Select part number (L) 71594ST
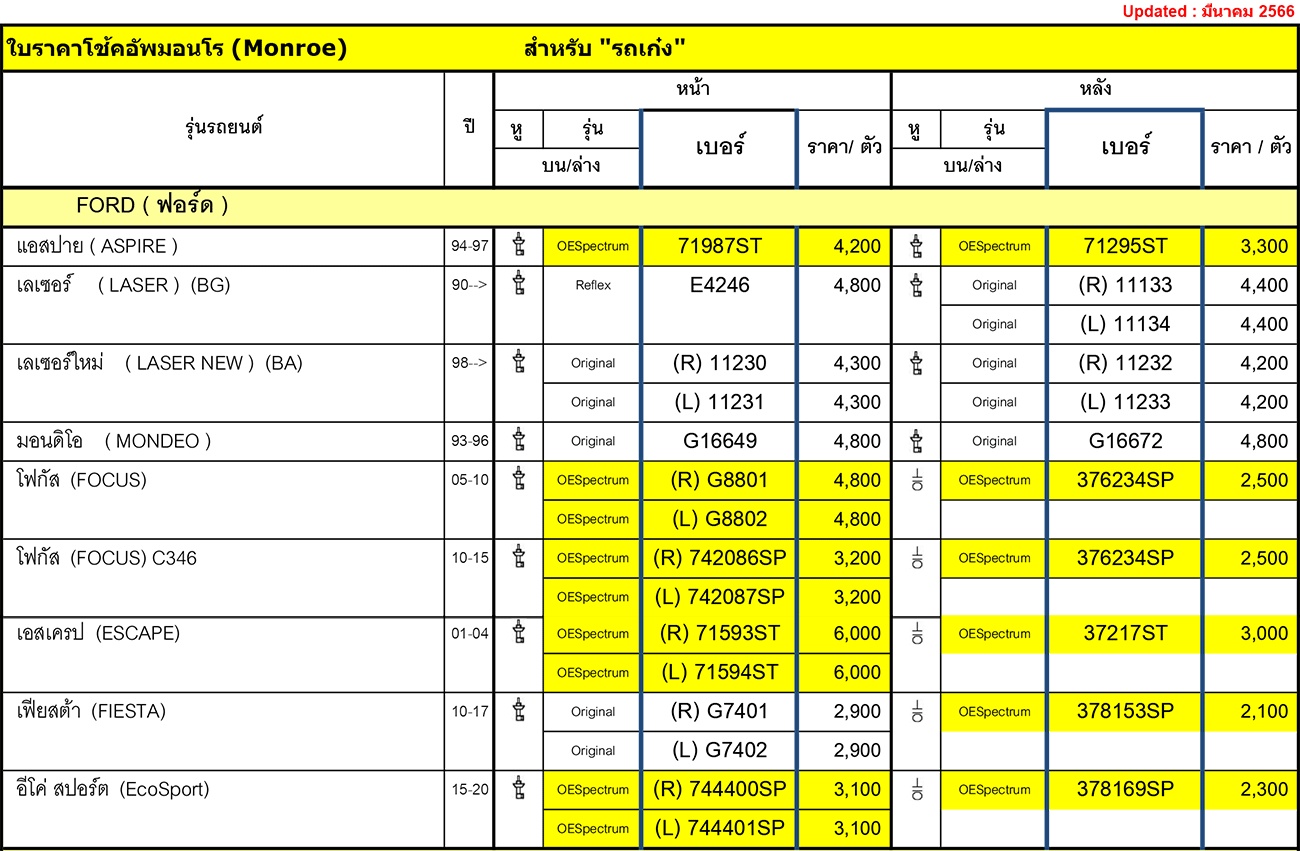1300x851 pixels. click(x=719, y=672)
